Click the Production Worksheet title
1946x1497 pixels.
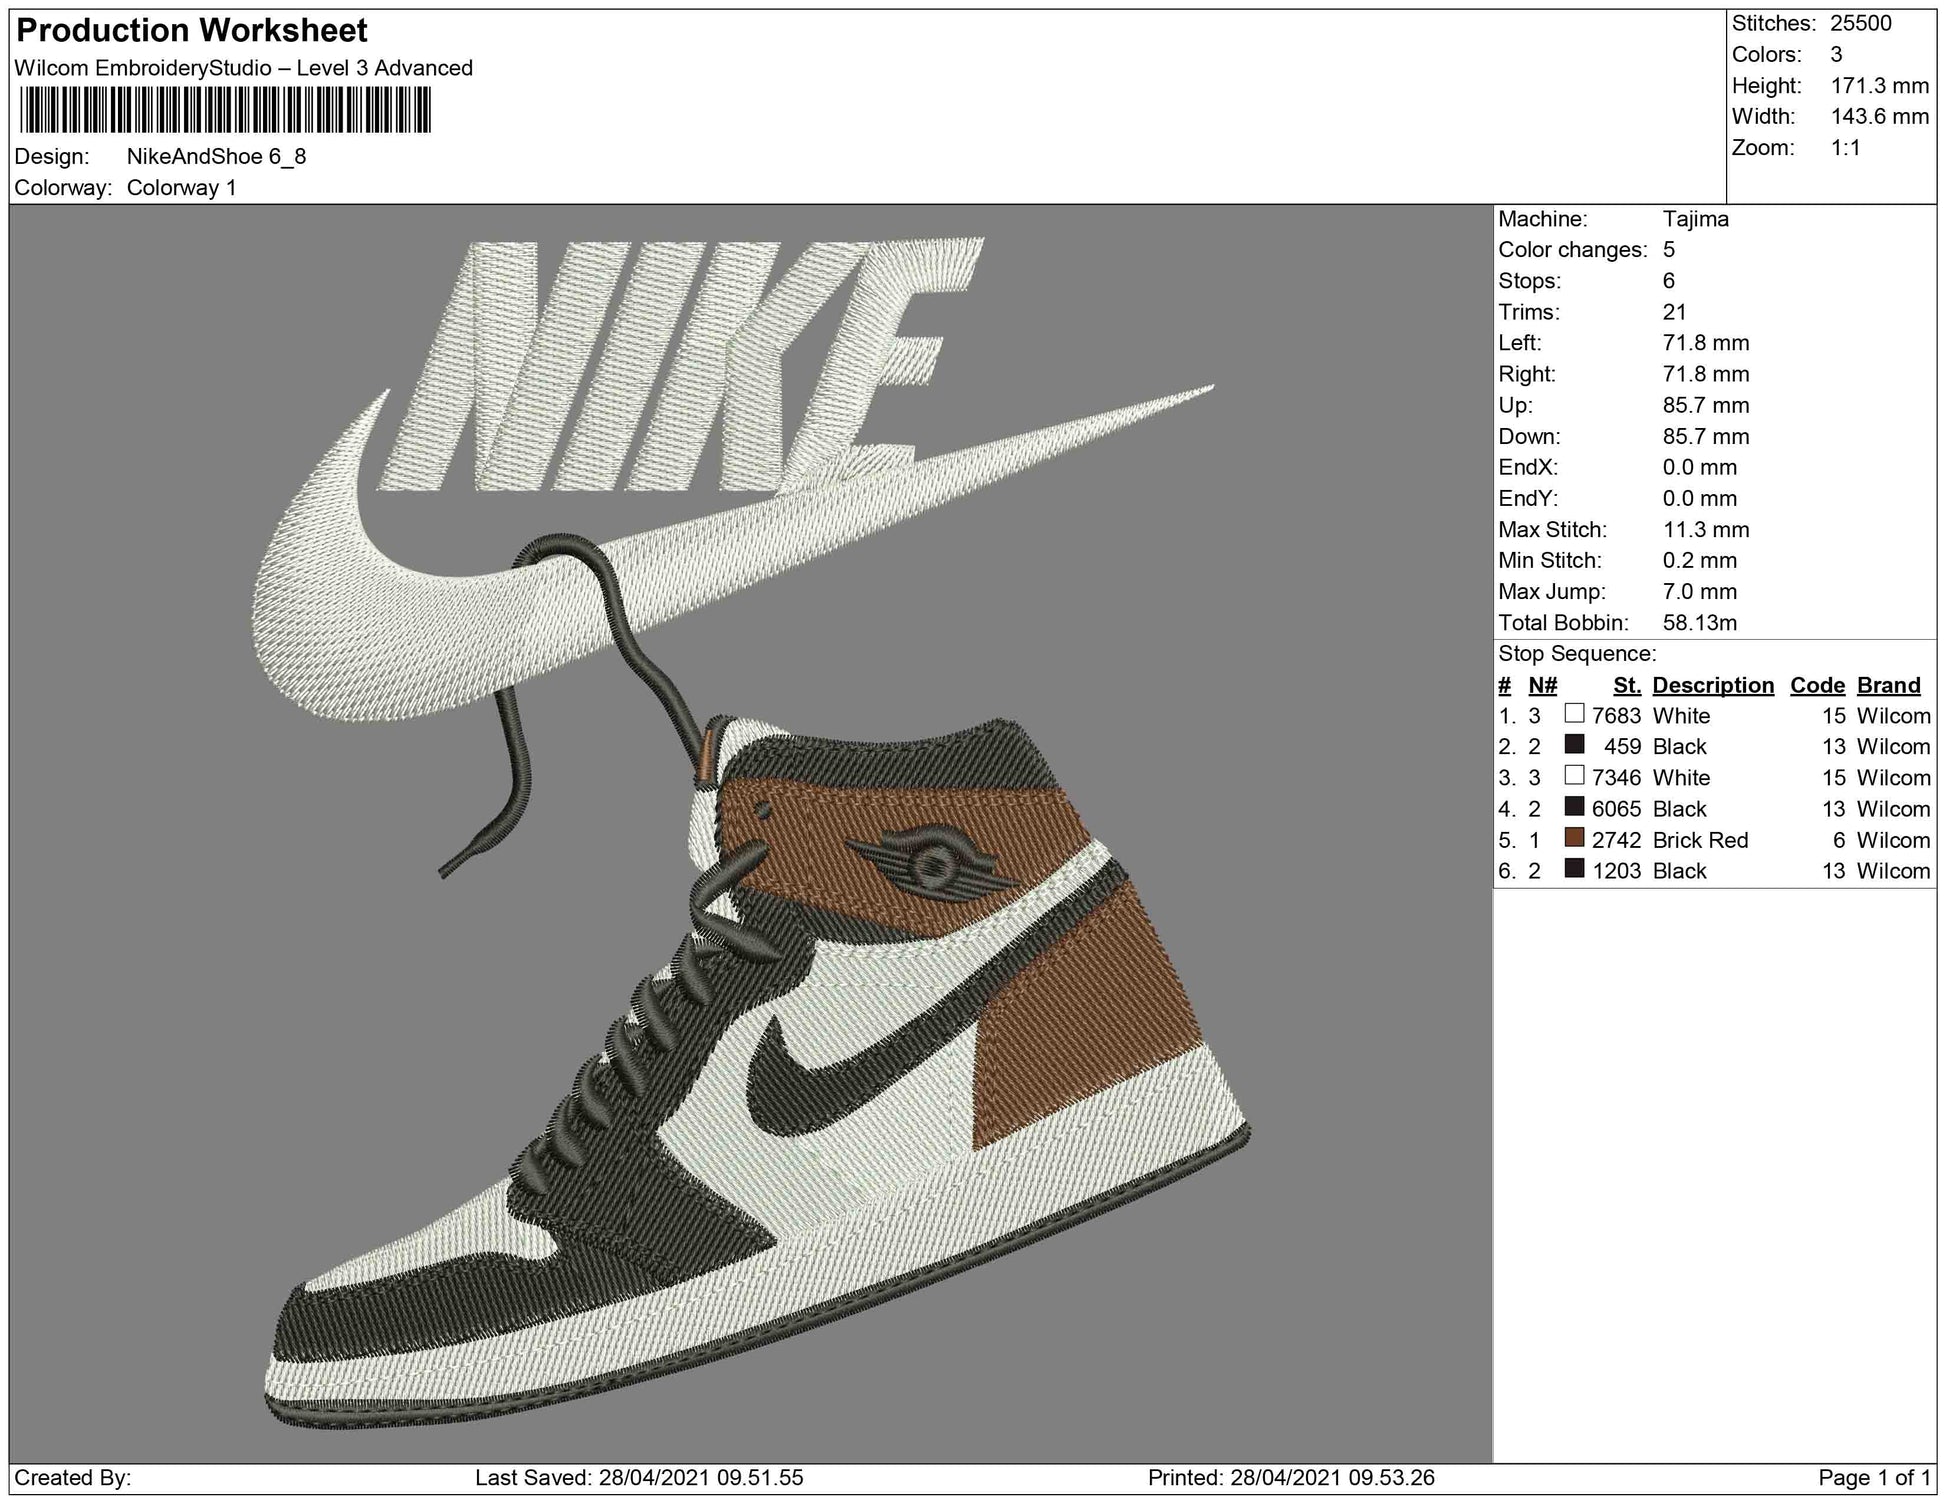192,31
